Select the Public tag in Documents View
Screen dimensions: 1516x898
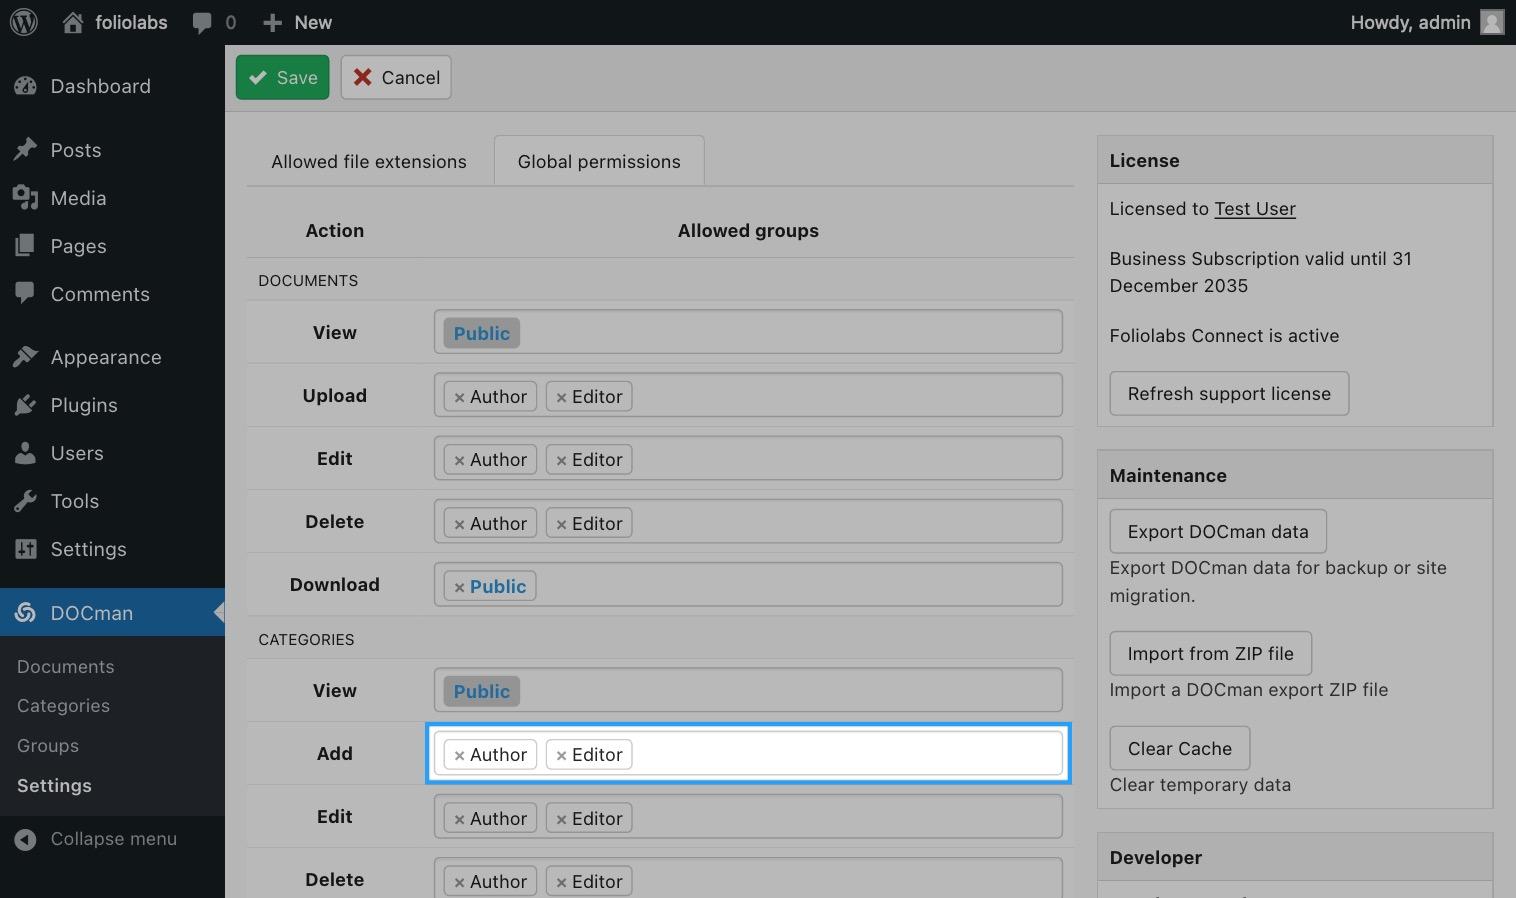pos(482,333)
